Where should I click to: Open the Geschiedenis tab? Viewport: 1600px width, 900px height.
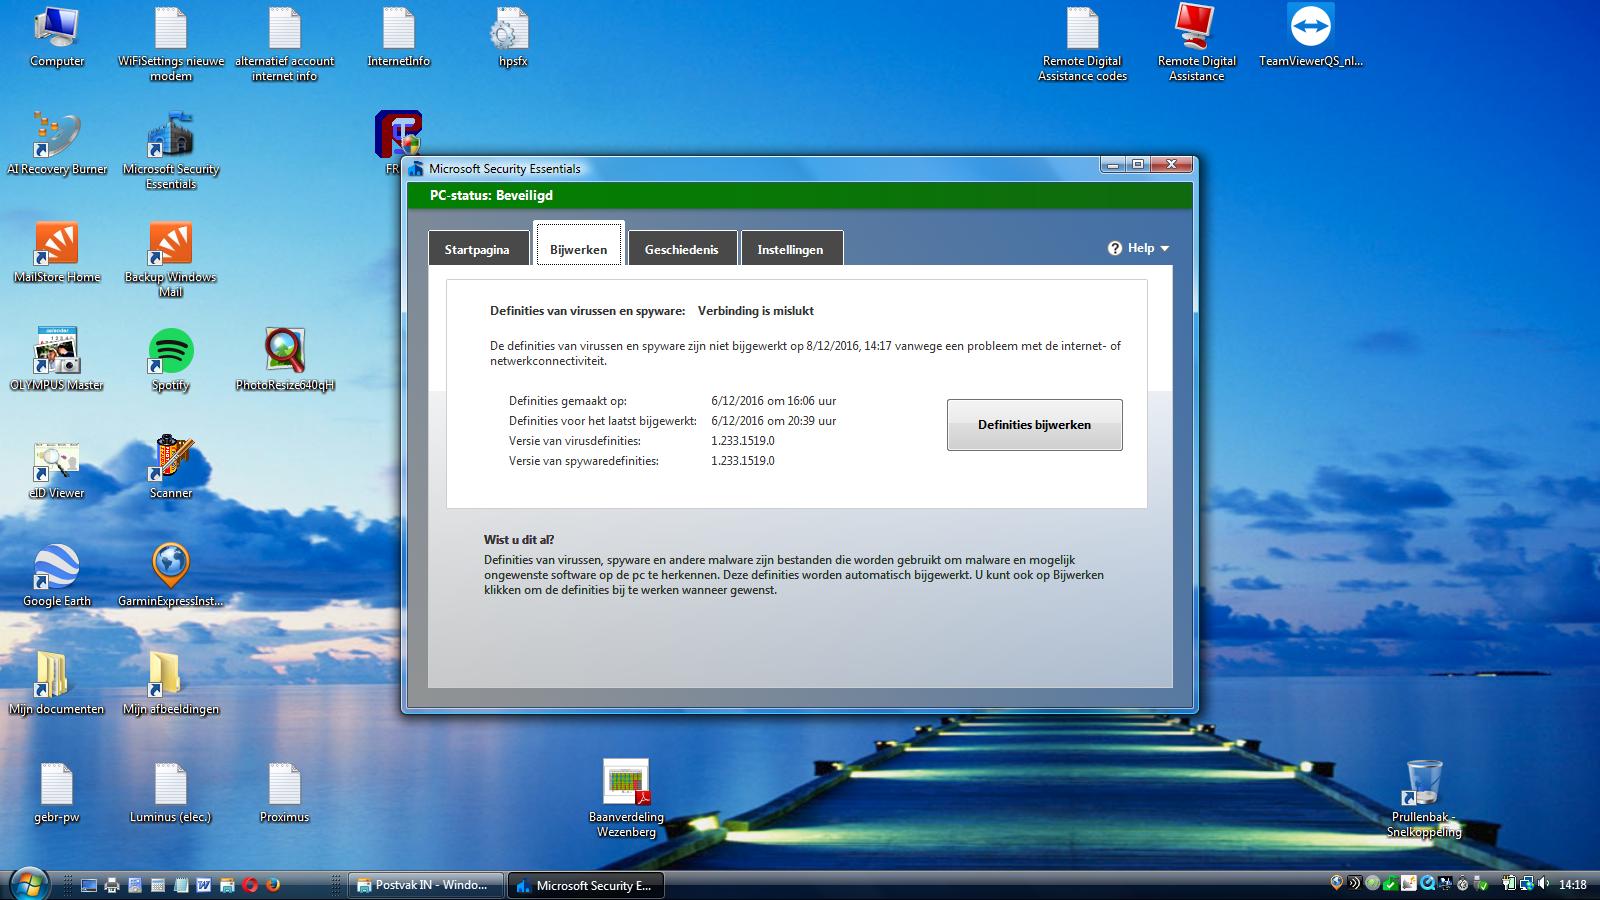681,249
